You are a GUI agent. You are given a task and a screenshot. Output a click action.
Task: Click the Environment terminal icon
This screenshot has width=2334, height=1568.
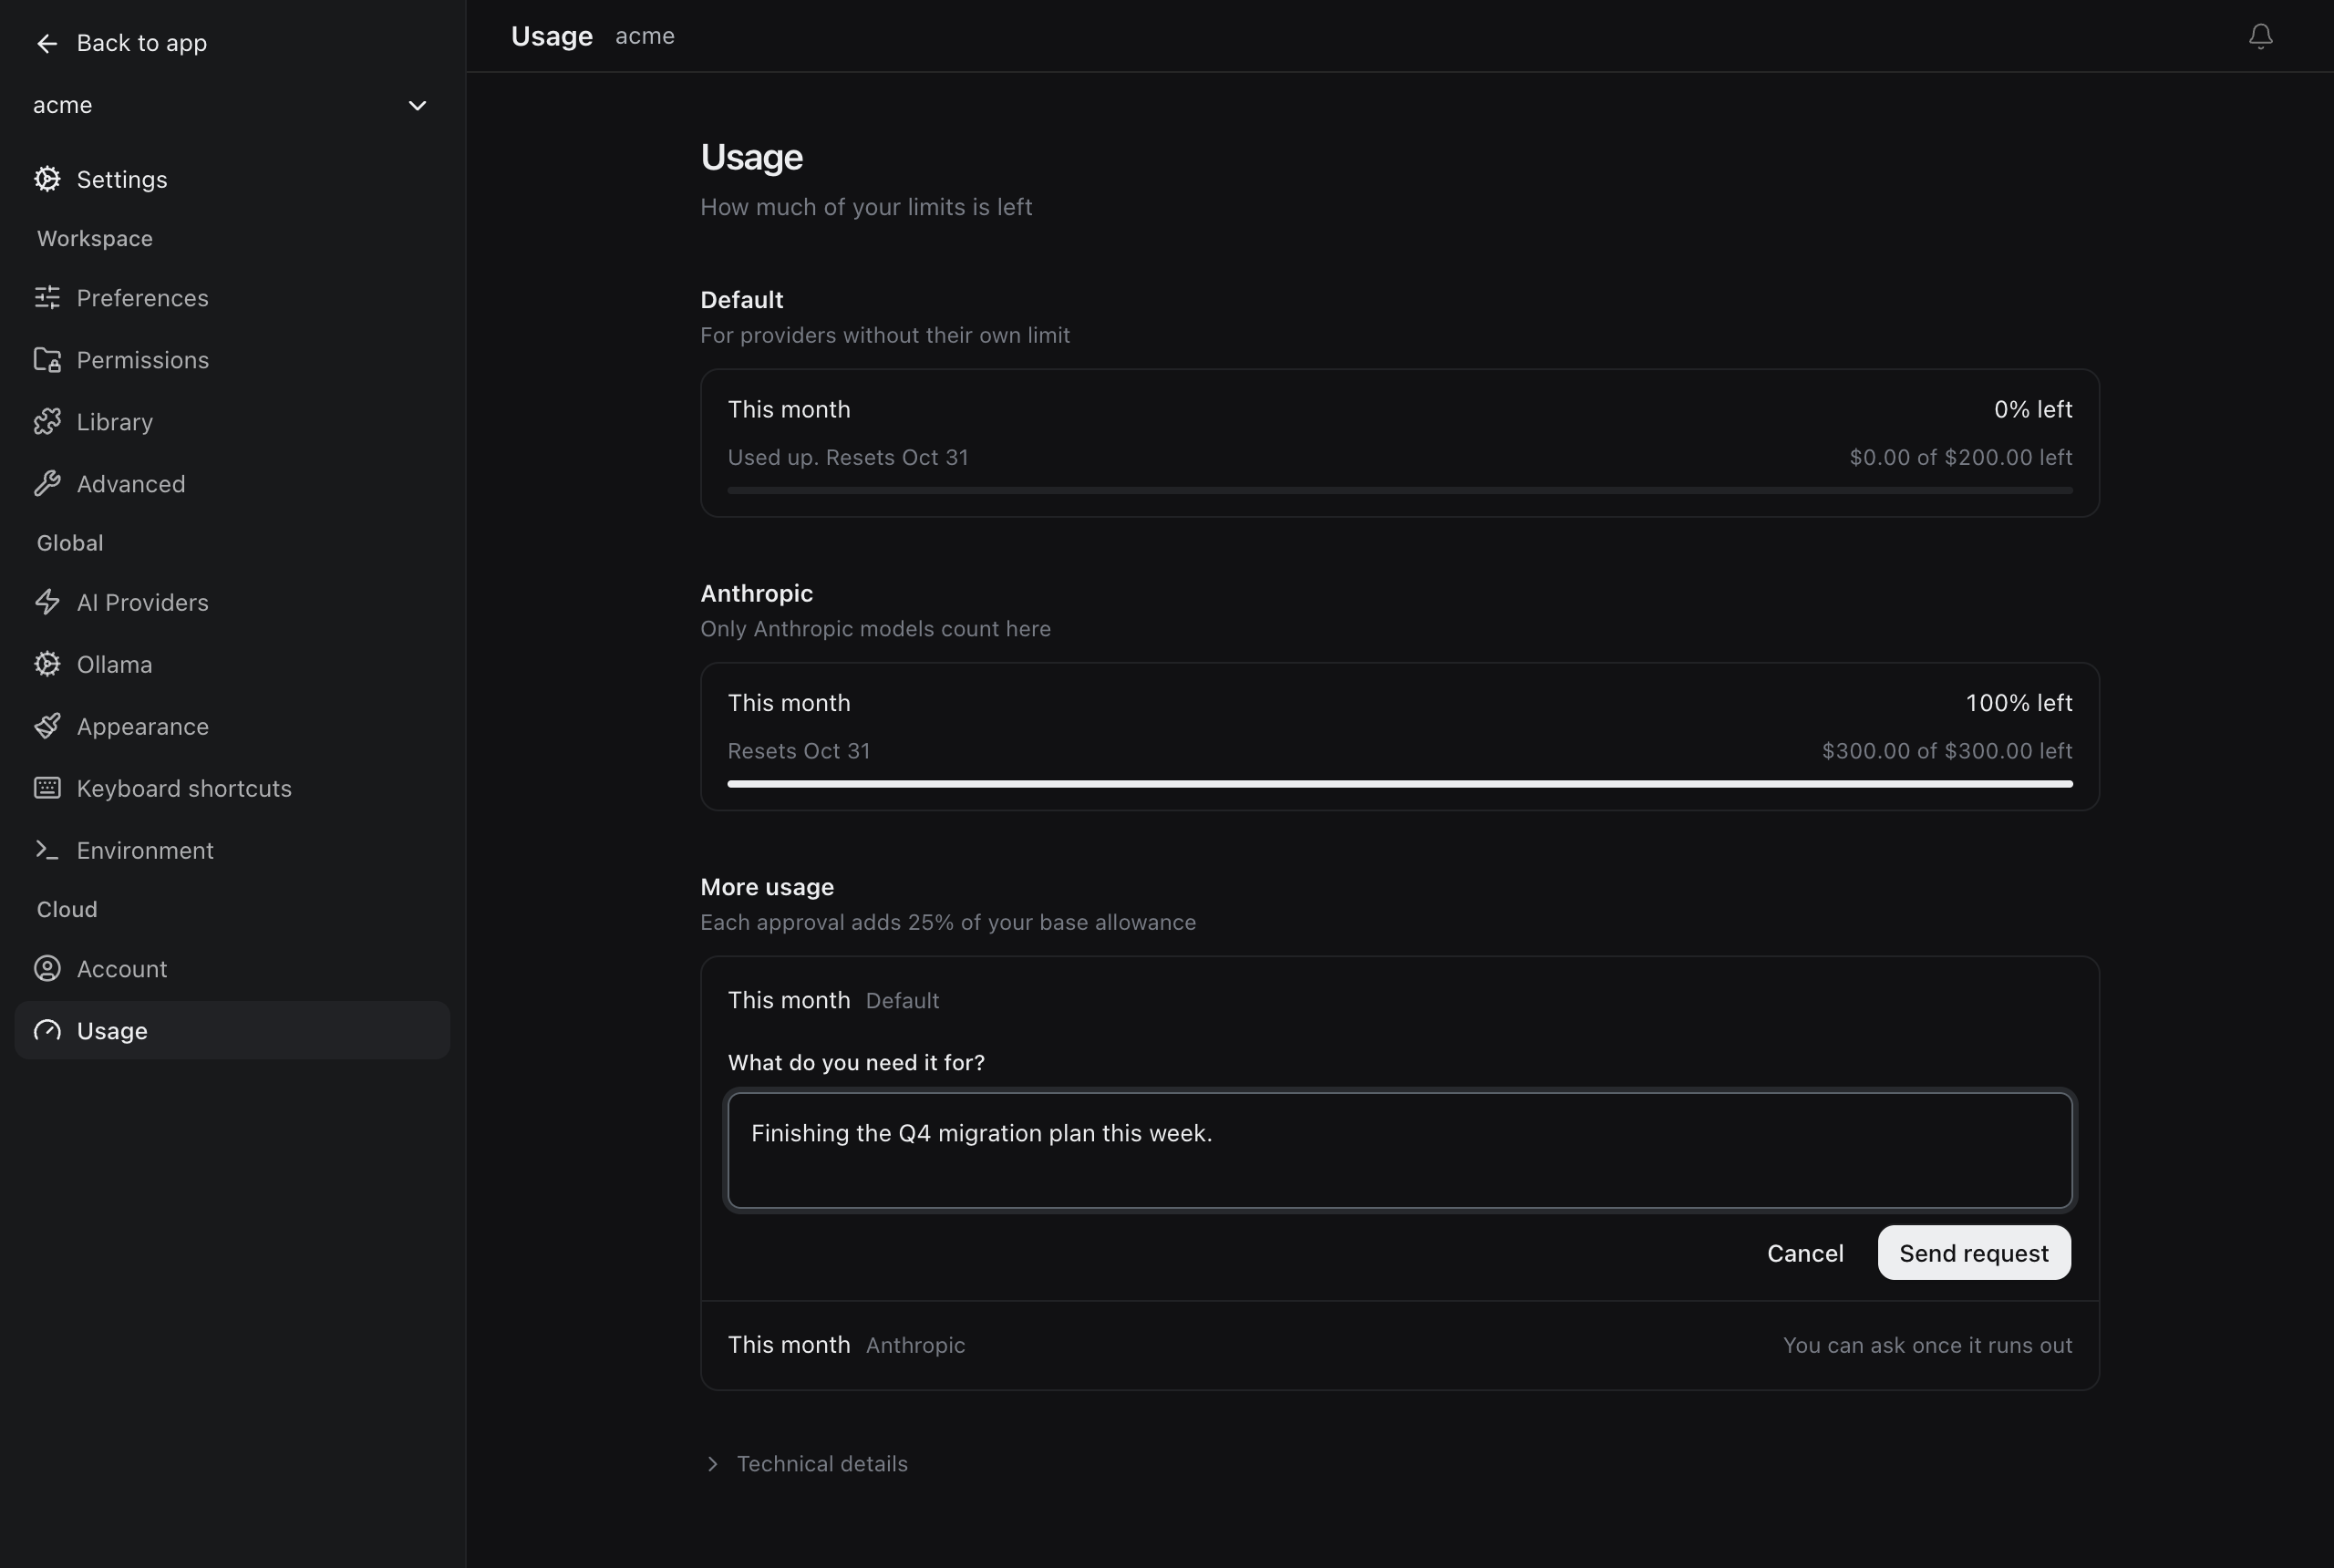[47, 850]
